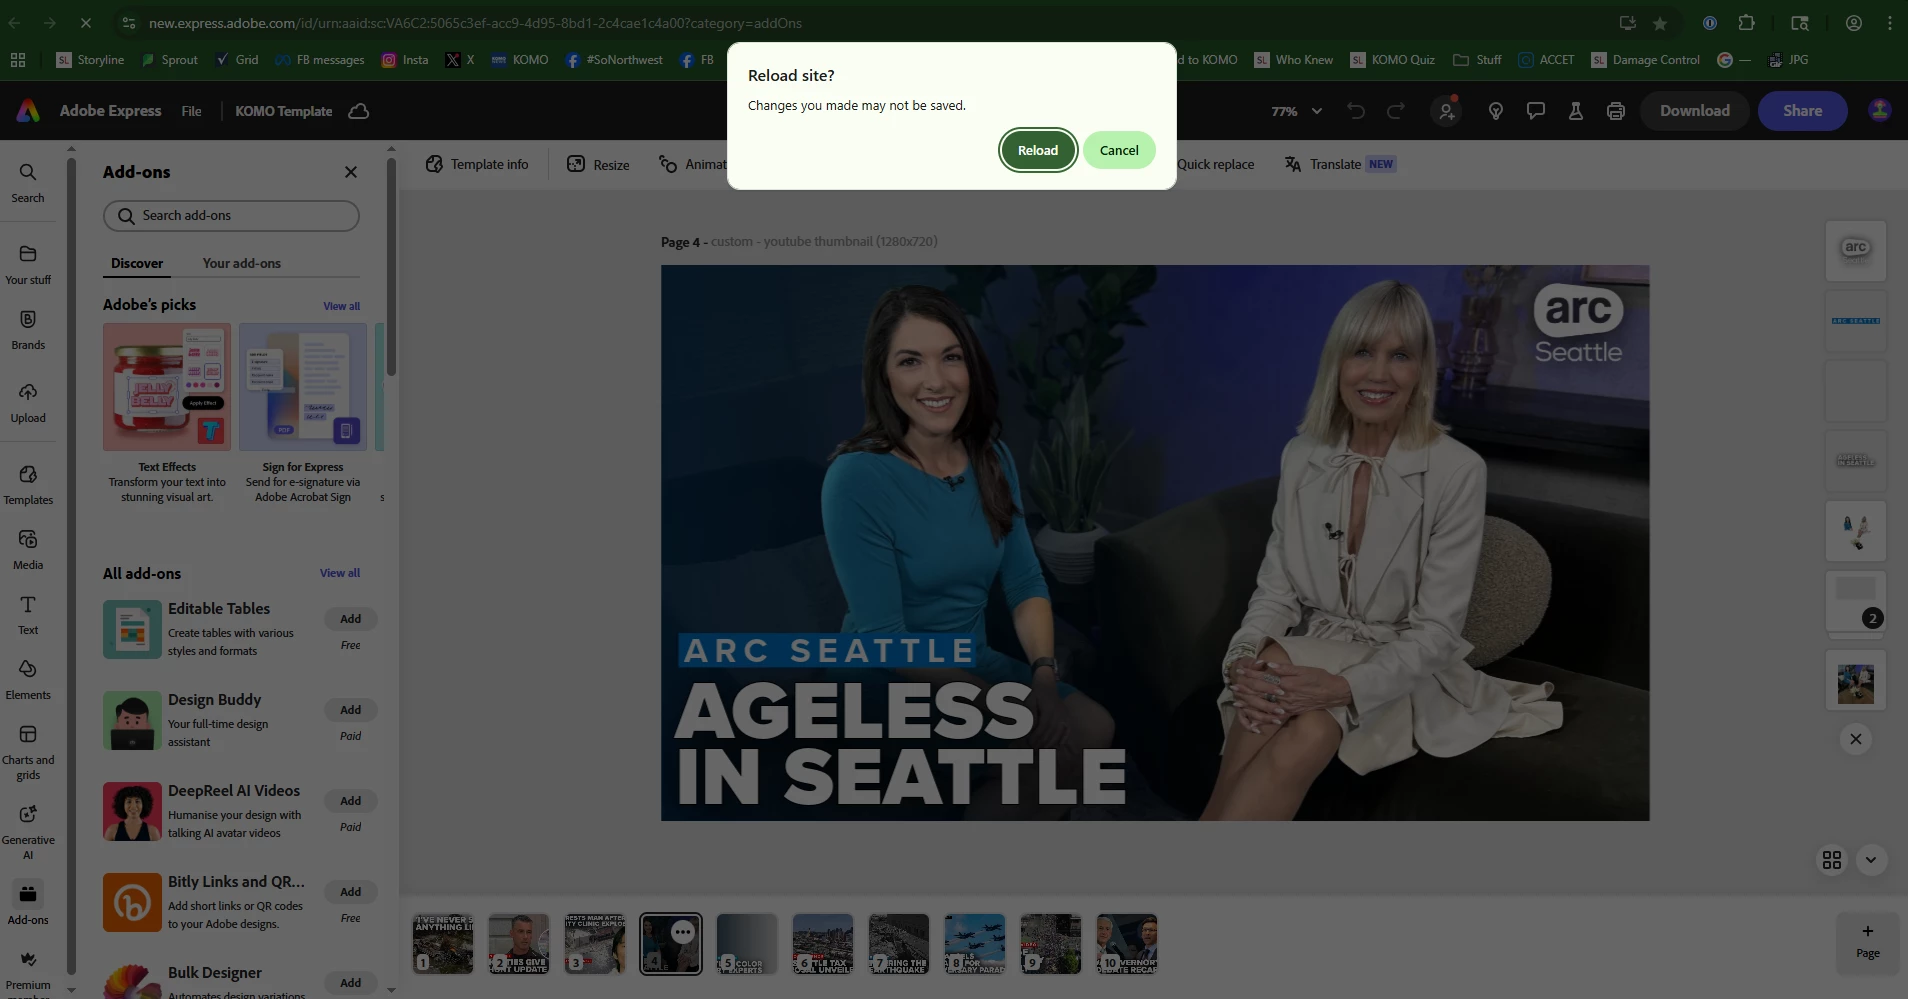The width and height of the screenshot is (1908, 999).
Task: Open the beaker experiments icon
Action: [1576, 111]
